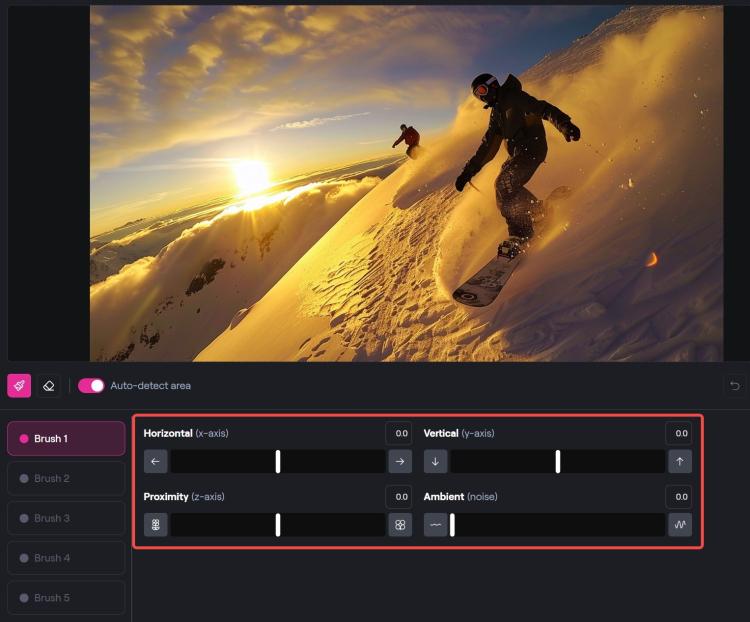750x622 pixels.
Task: Select Brush 1
Action: (x=66, y=438)
